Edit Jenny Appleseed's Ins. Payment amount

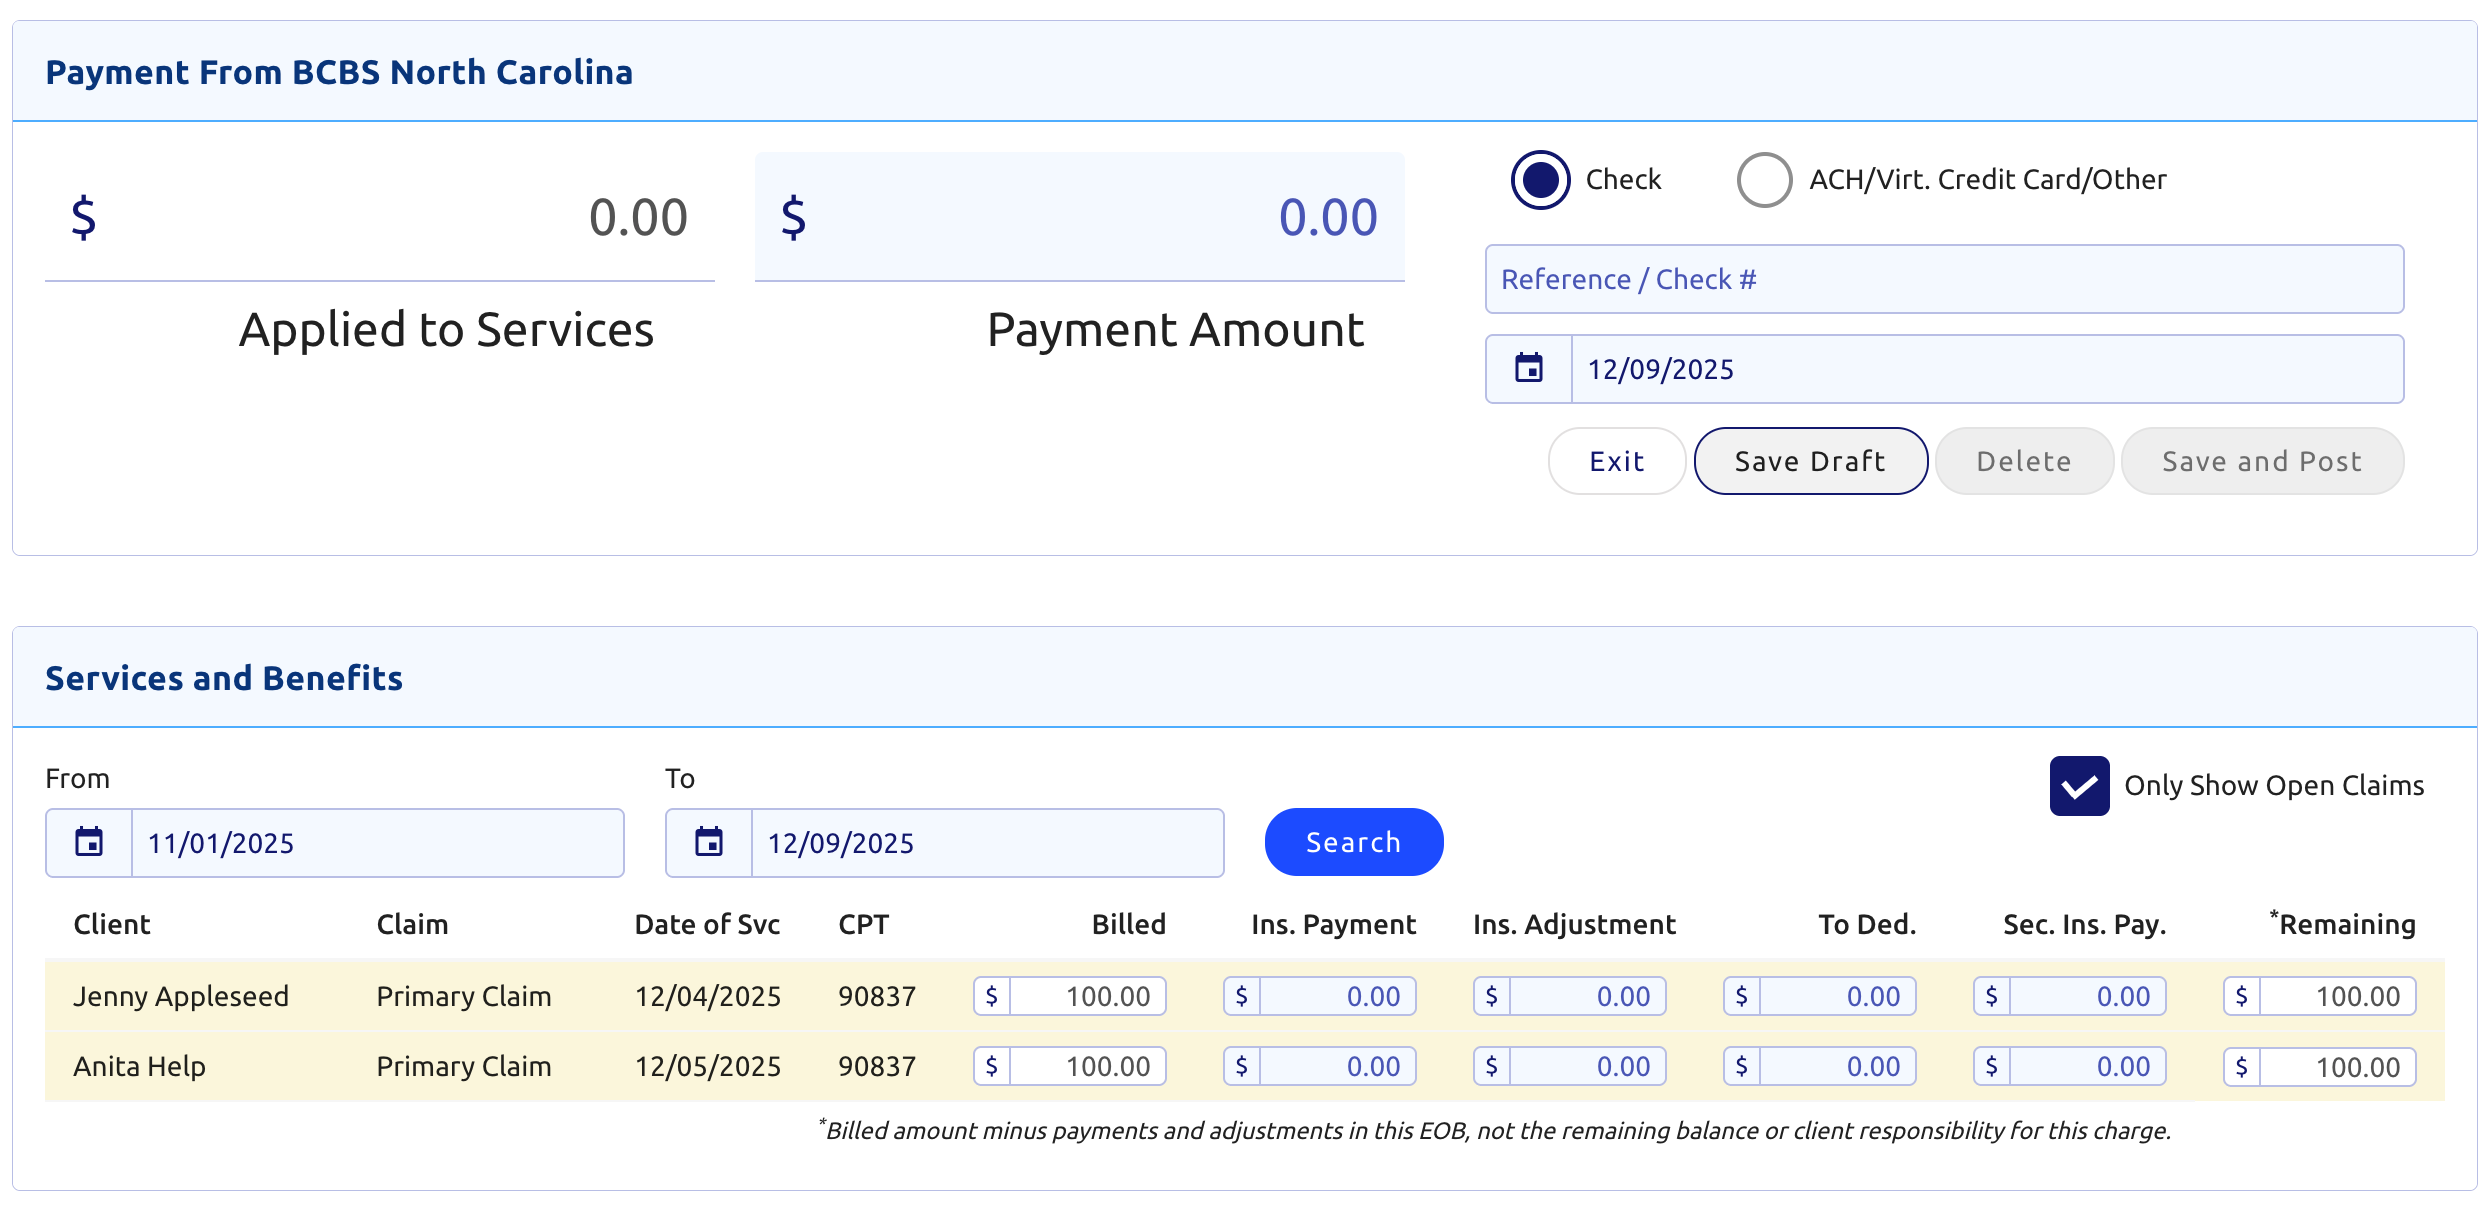(1336, 996)
